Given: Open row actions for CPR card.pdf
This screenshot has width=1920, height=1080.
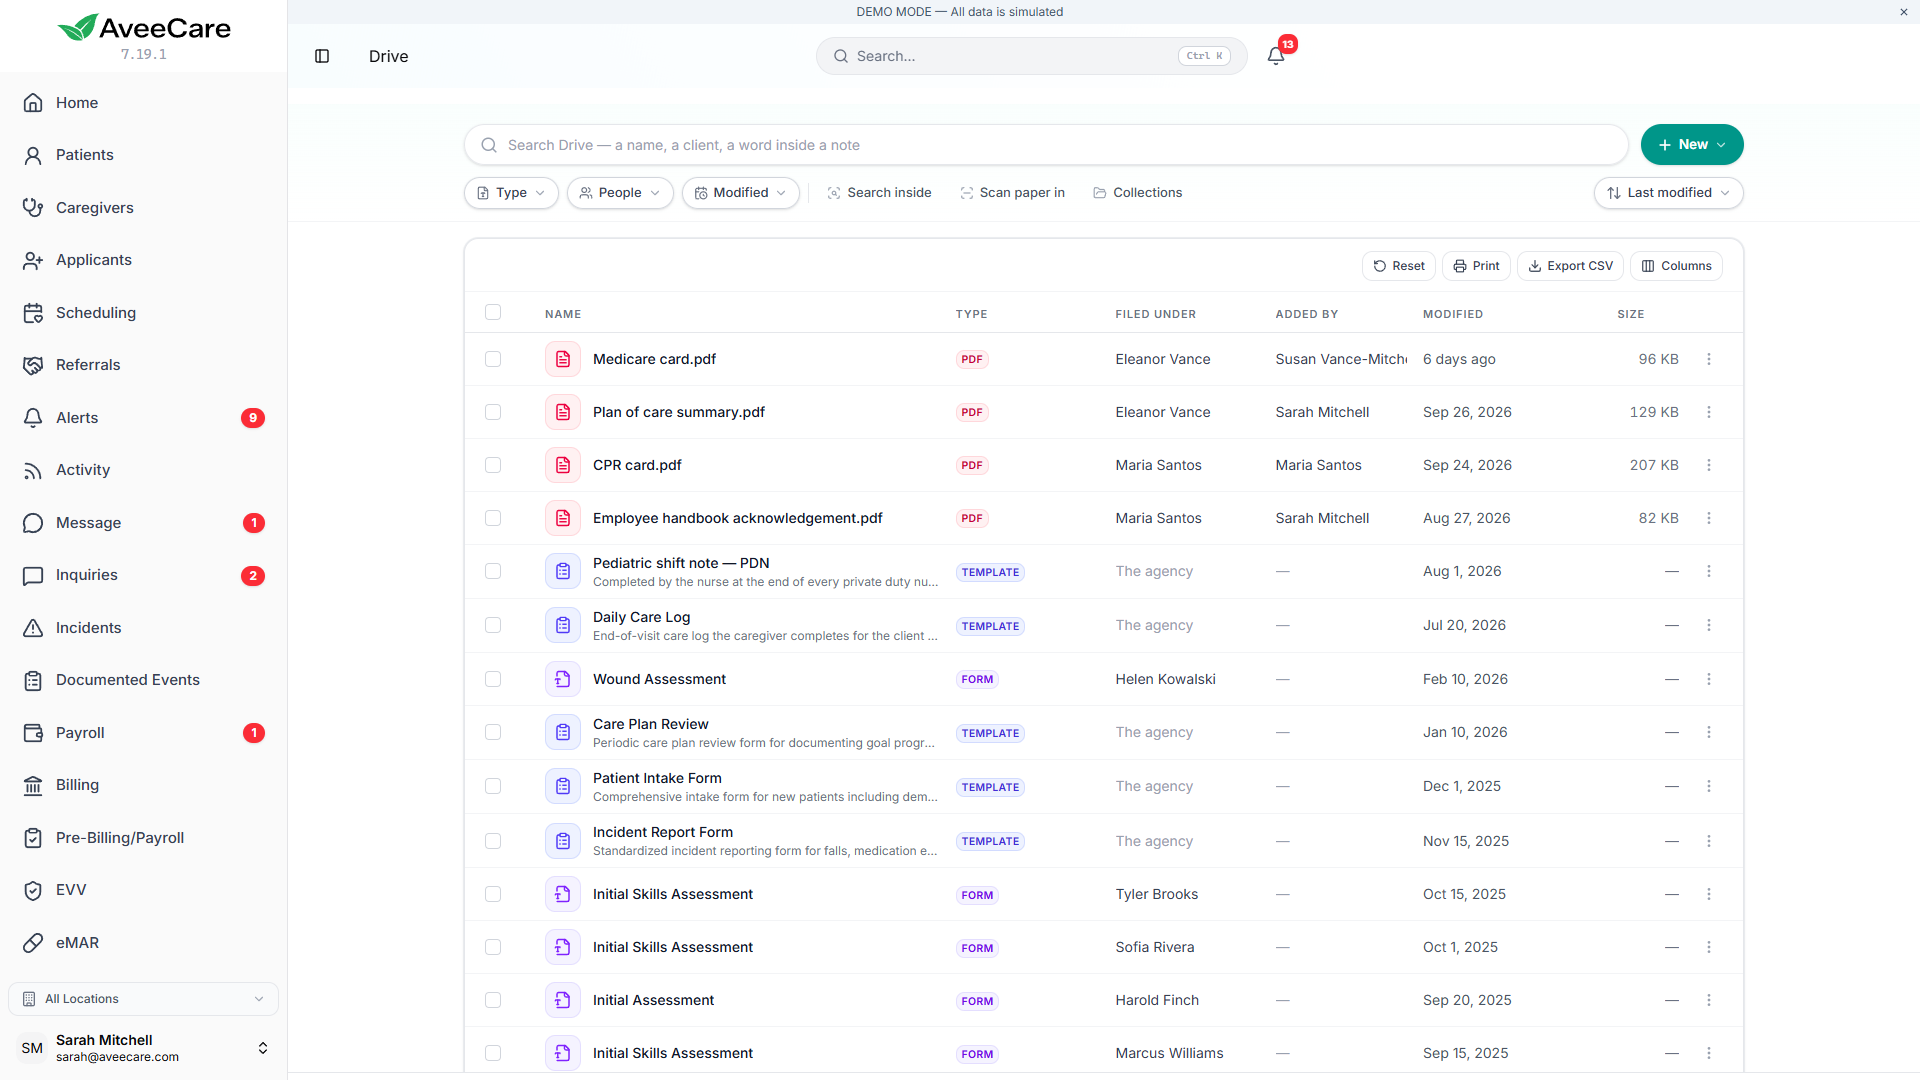Looking at the screenshot, I should point(1709,465).
